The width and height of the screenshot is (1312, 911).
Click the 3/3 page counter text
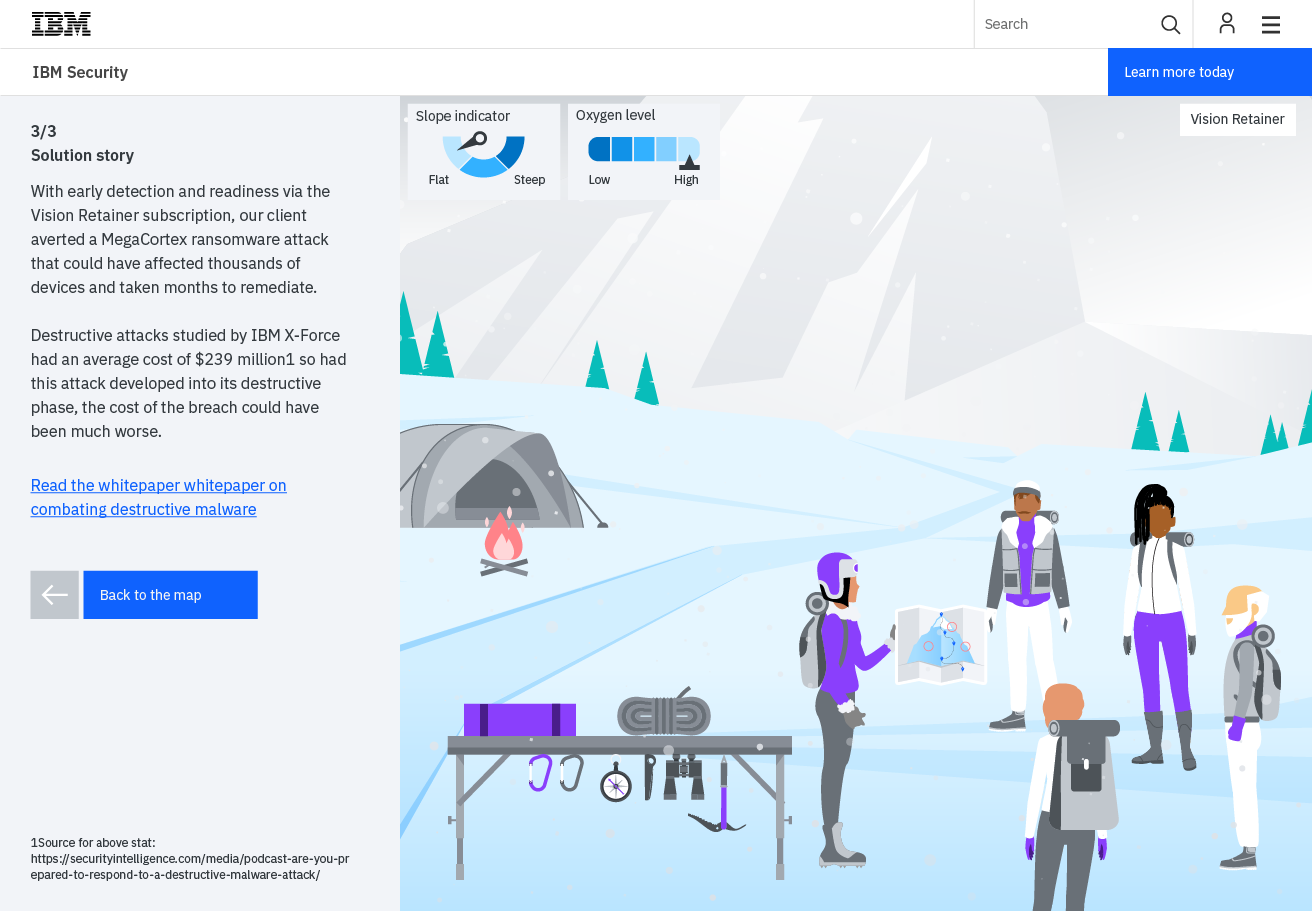pos(44,131)
